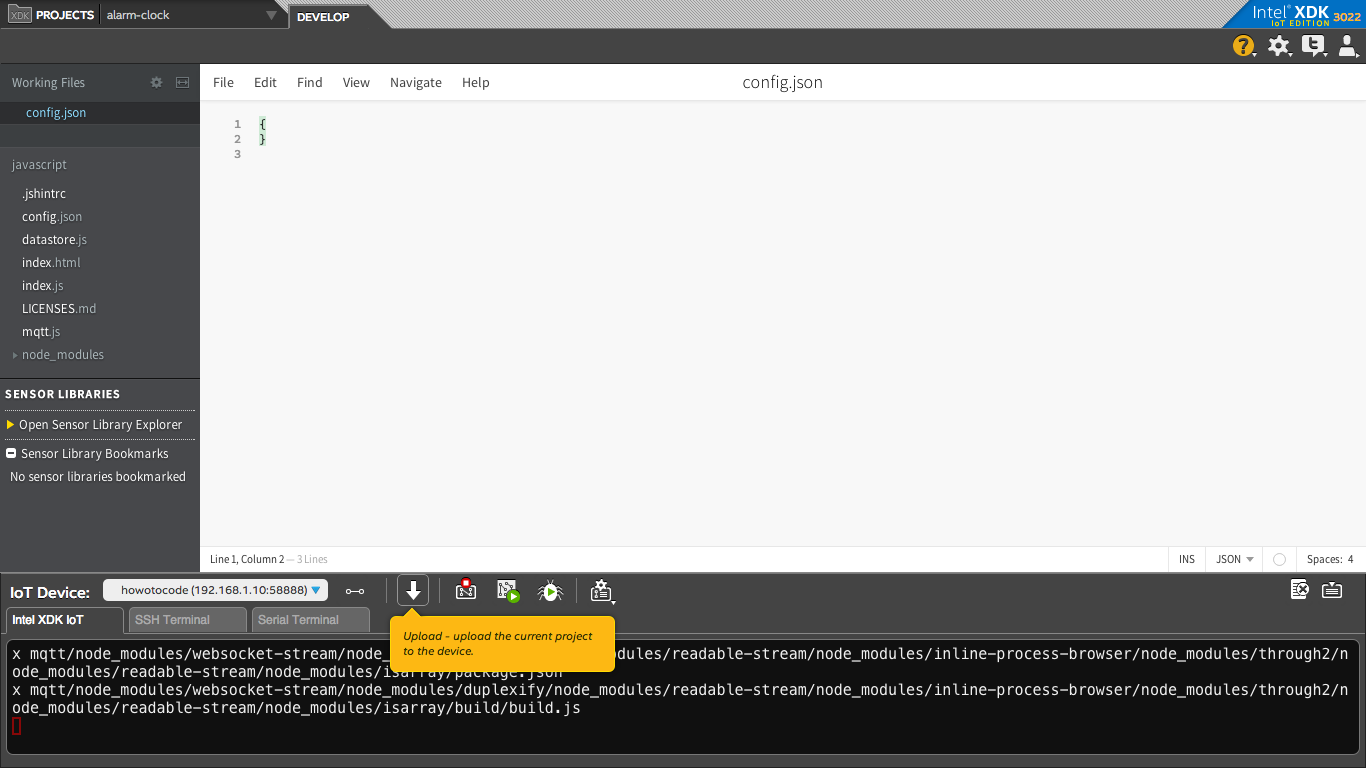Open the Manage daemon settings icon
The image size is (1366, 768).
click(x=601, y=591)
